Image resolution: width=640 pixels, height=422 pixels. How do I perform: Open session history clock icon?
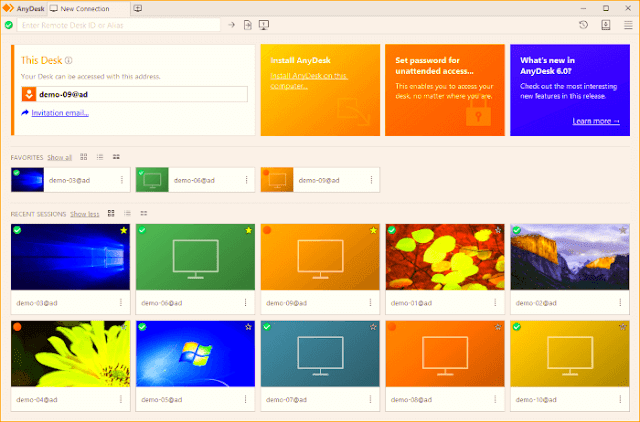click(583, 25)
